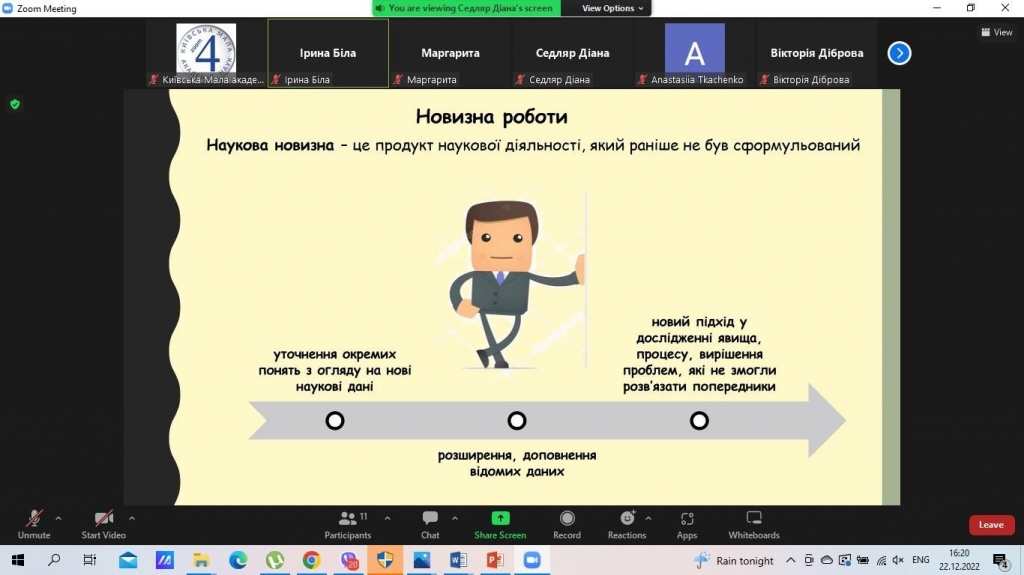Select Седляр Діана participant tile

click(572, 54)
